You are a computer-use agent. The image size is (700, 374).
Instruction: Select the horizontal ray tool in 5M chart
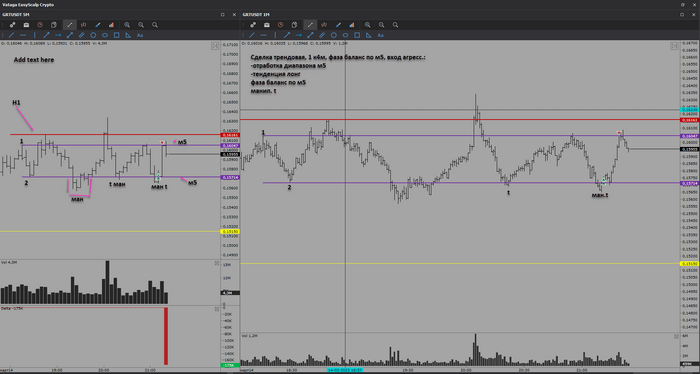click(58, 35)
